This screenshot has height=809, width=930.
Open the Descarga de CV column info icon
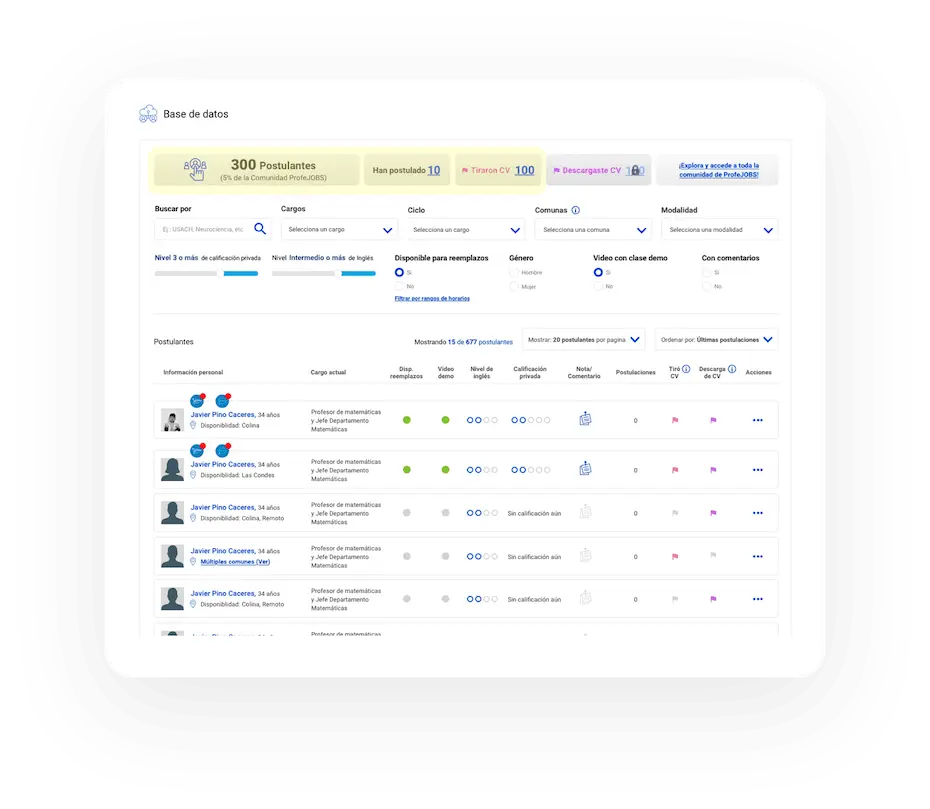tap(732, 369)
